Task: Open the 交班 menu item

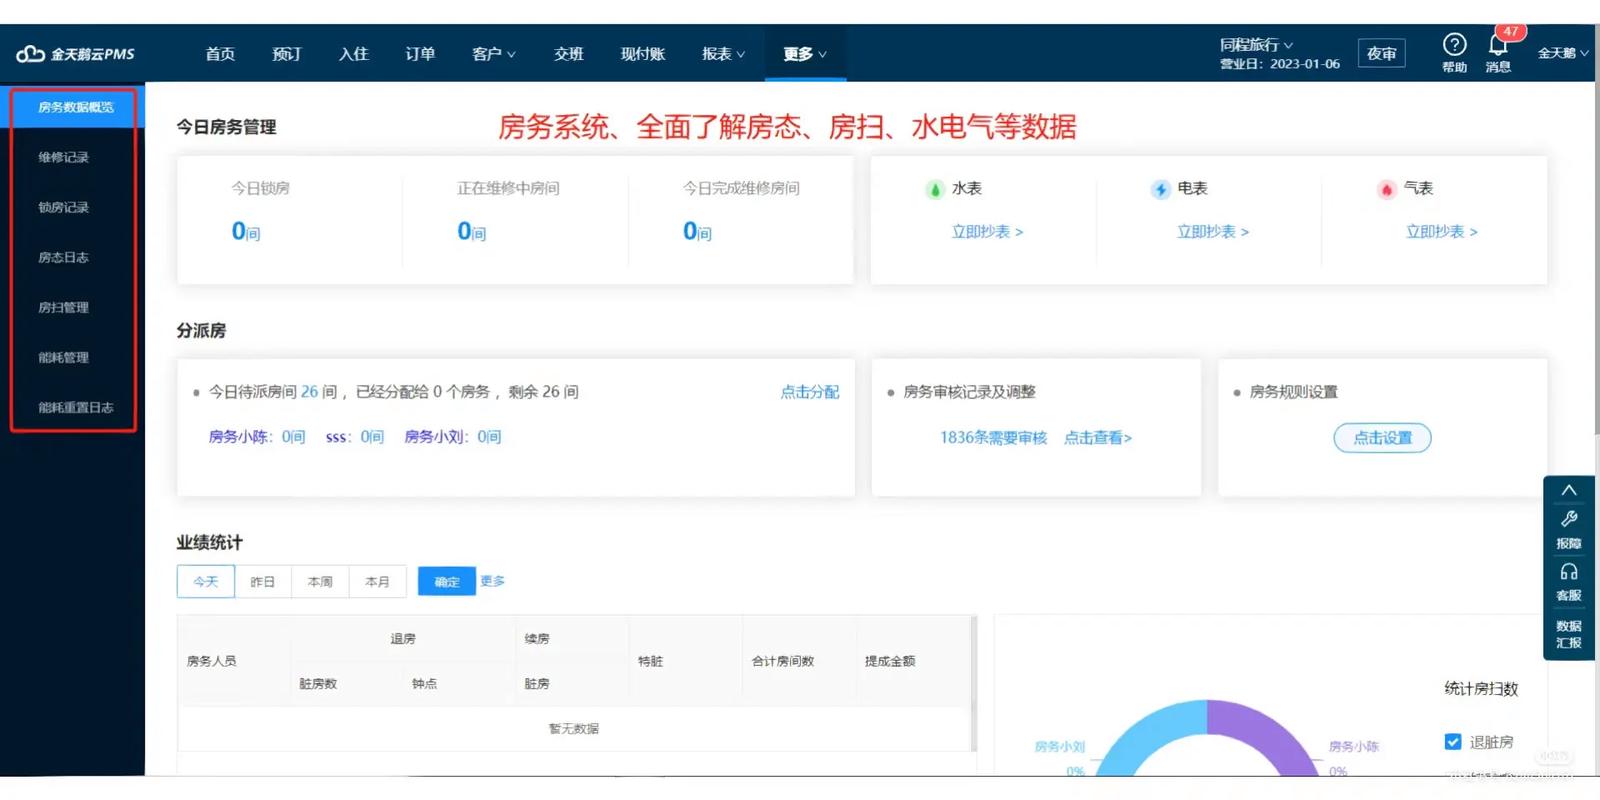Action: 569,54
